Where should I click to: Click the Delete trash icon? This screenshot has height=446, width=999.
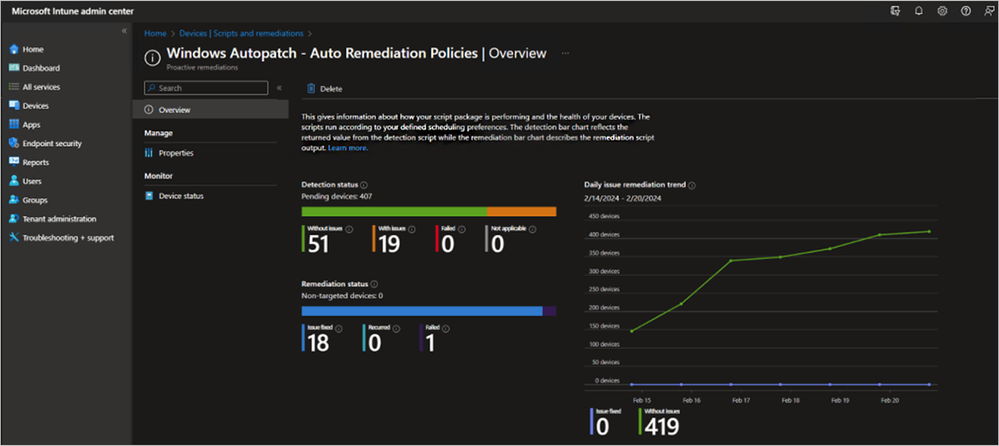[311, 88]
